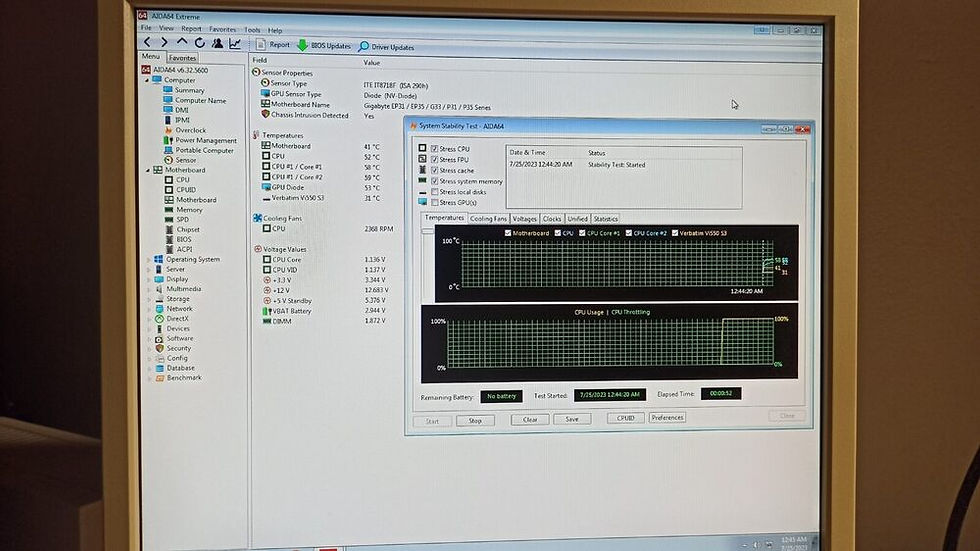Open the Security tree entry
This screenshot has height=551, width=980.
click(178, 348)
